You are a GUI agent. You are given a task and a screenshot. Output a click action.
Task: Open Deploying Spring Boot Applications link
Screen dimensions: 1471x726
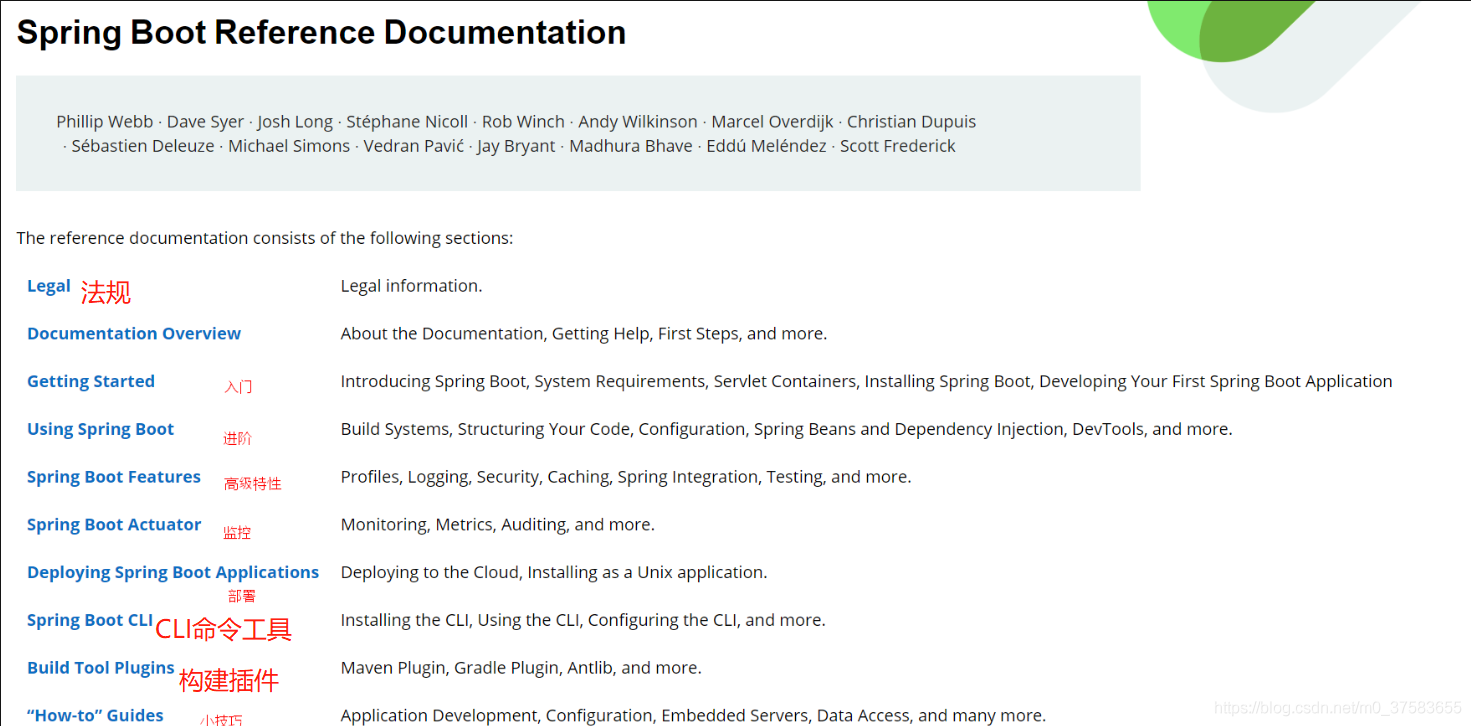pyautogui.click(x=173, y=573)
